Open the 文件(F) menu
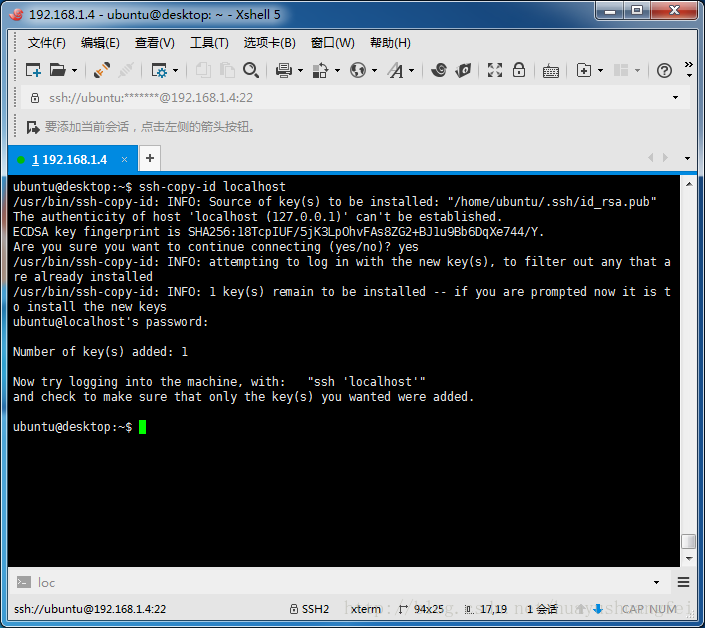 [x=46, y=43]
